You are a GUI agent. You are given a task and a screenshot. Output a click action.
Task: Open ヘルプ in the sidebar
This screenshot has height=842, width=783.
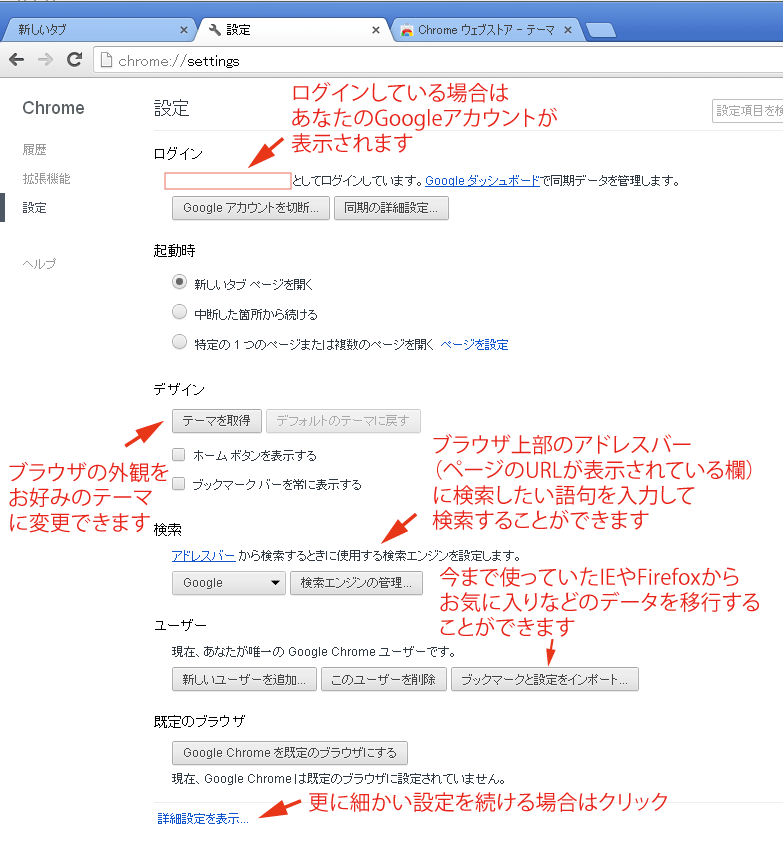(39, 264)
